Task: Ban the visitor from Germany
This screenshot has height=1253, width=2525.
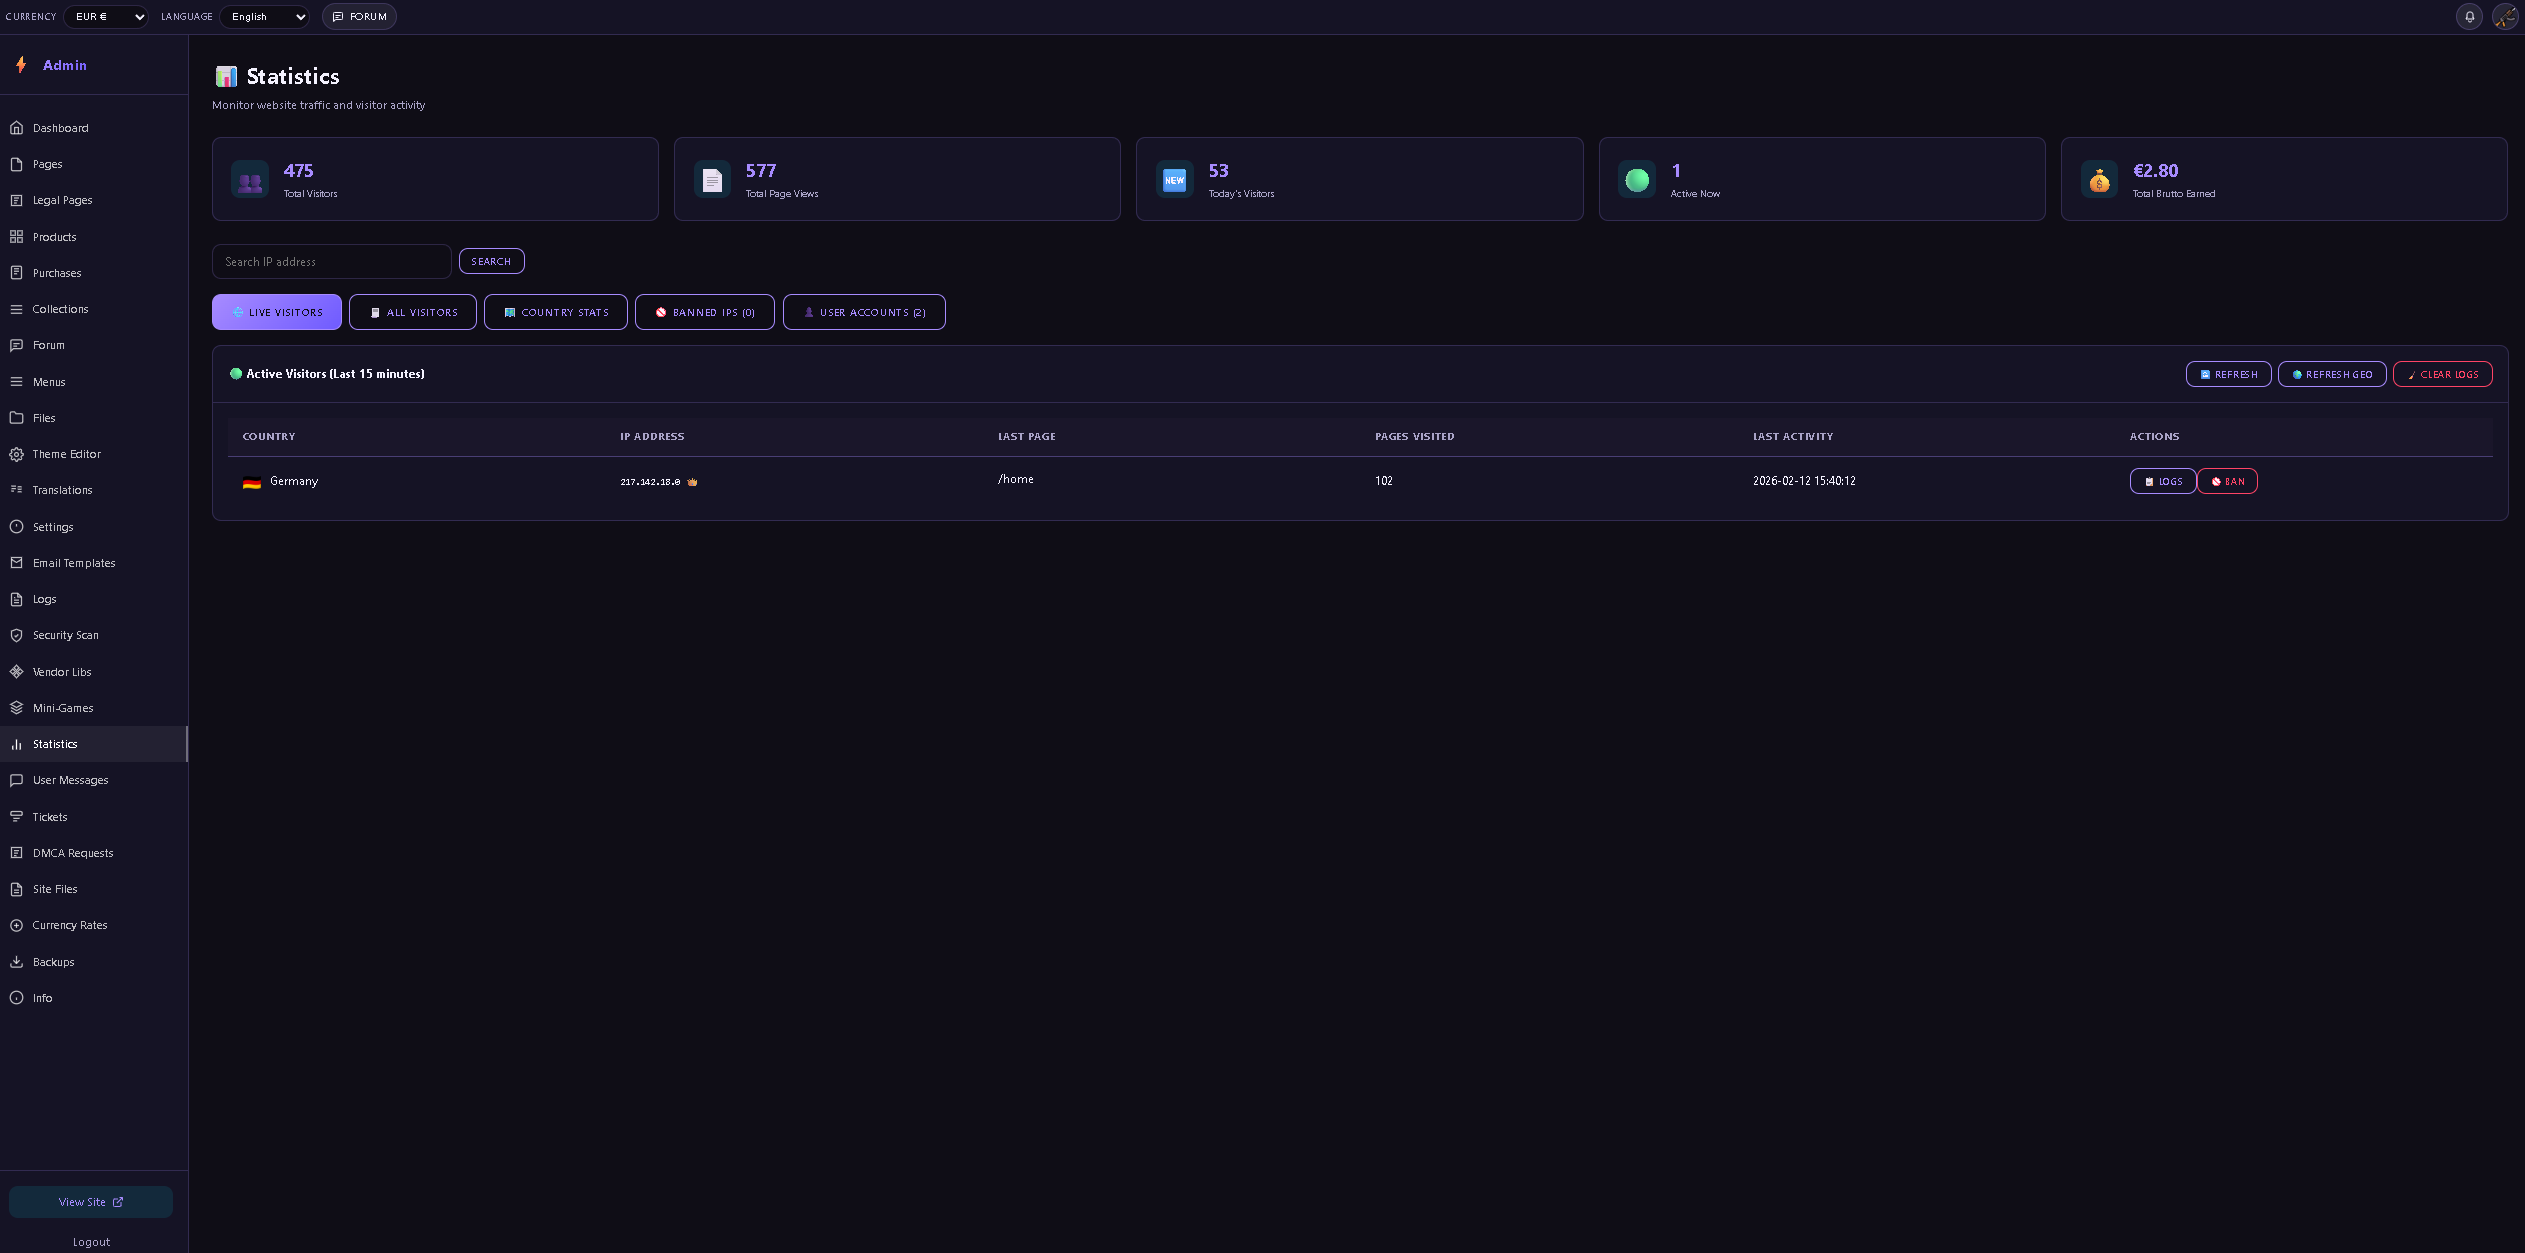Action: 2227,481
